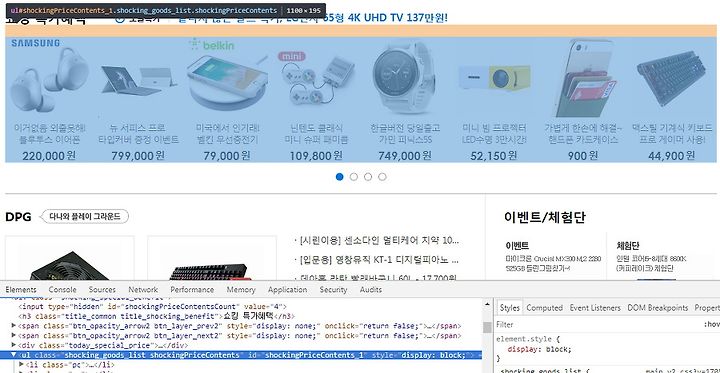
Task: Collapse the shocking_goods_list ul node
Action: tap(14, 355)
